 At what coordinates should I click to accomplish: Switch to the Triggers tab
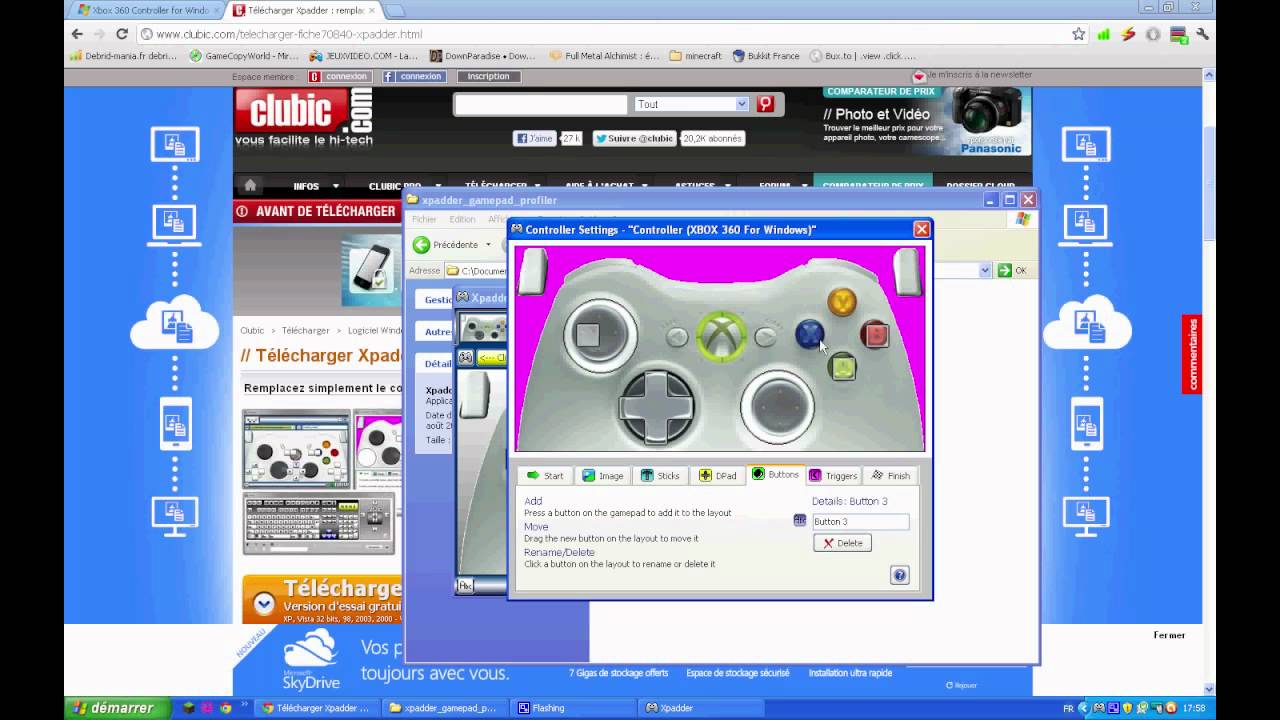[833, 476]
